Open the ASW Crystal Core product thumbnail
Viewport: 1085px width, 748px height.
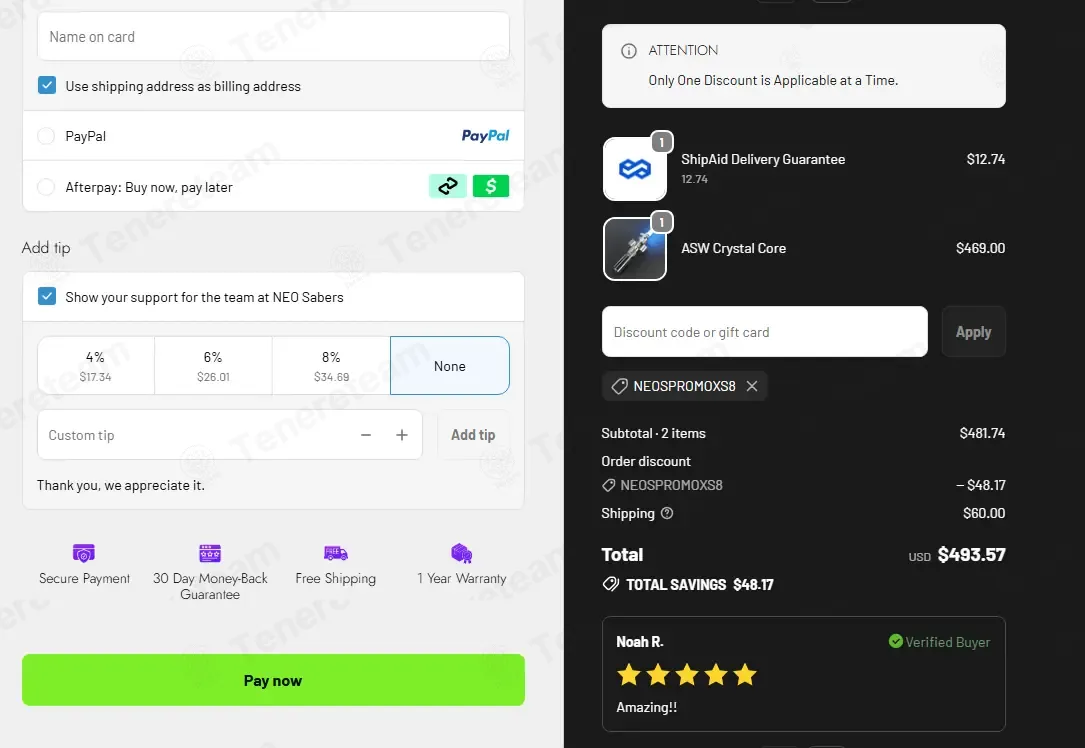pyautogui.click(x=635, y=249)
